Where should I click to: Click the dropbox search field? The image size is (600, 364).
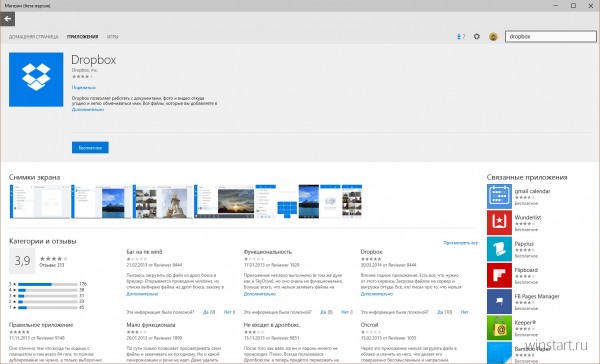[x=551, y=36]
